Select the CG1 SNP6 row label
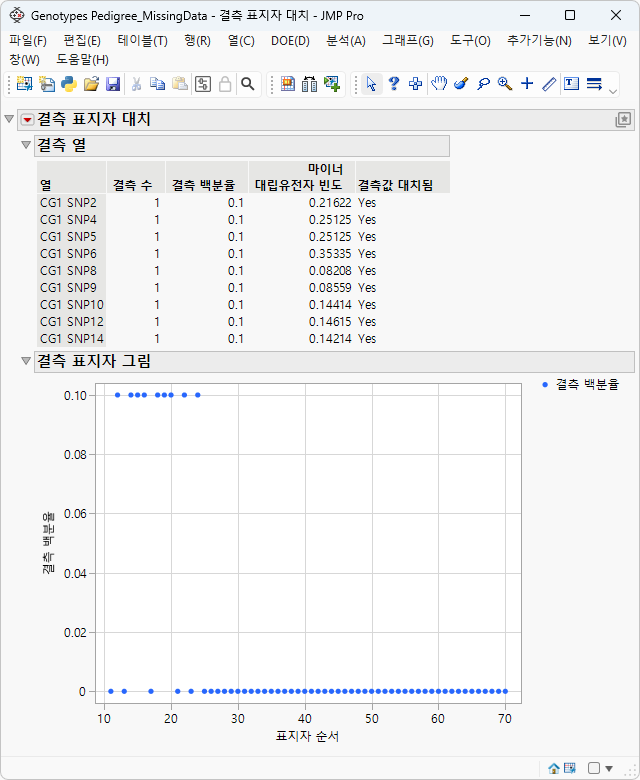Image resolution: width=640 pixels, height=780 pixels. pyautogui.click(x=68, y=254)
